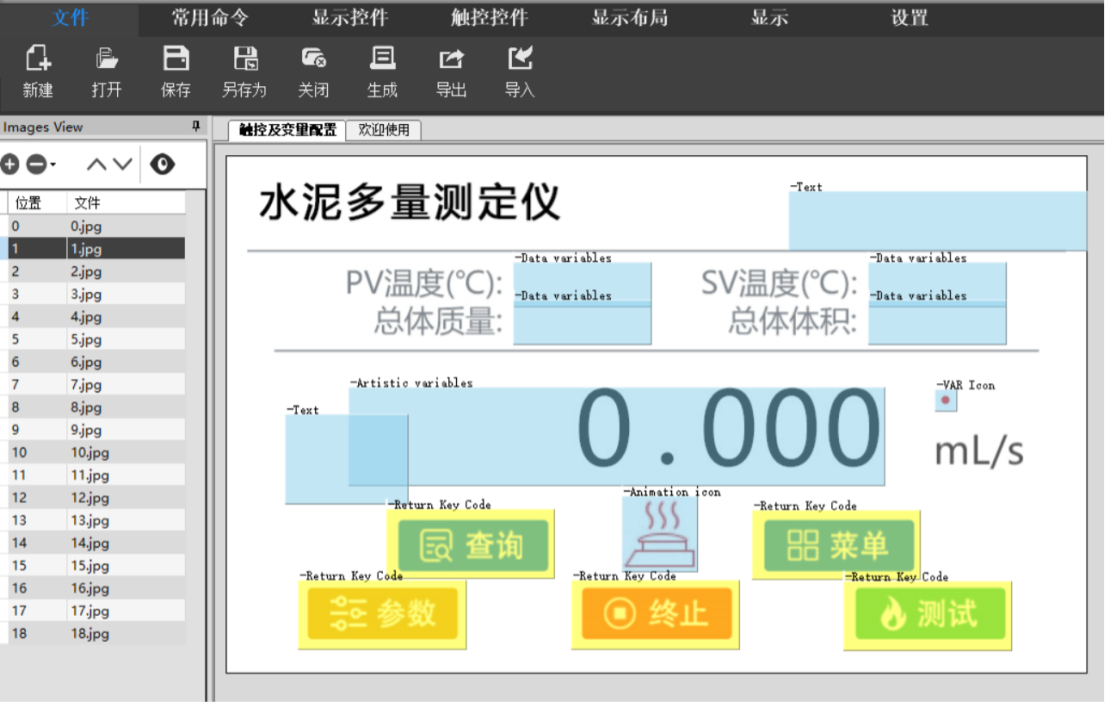
Task: Select the Text box beside title
Action: tap(939, 221)
